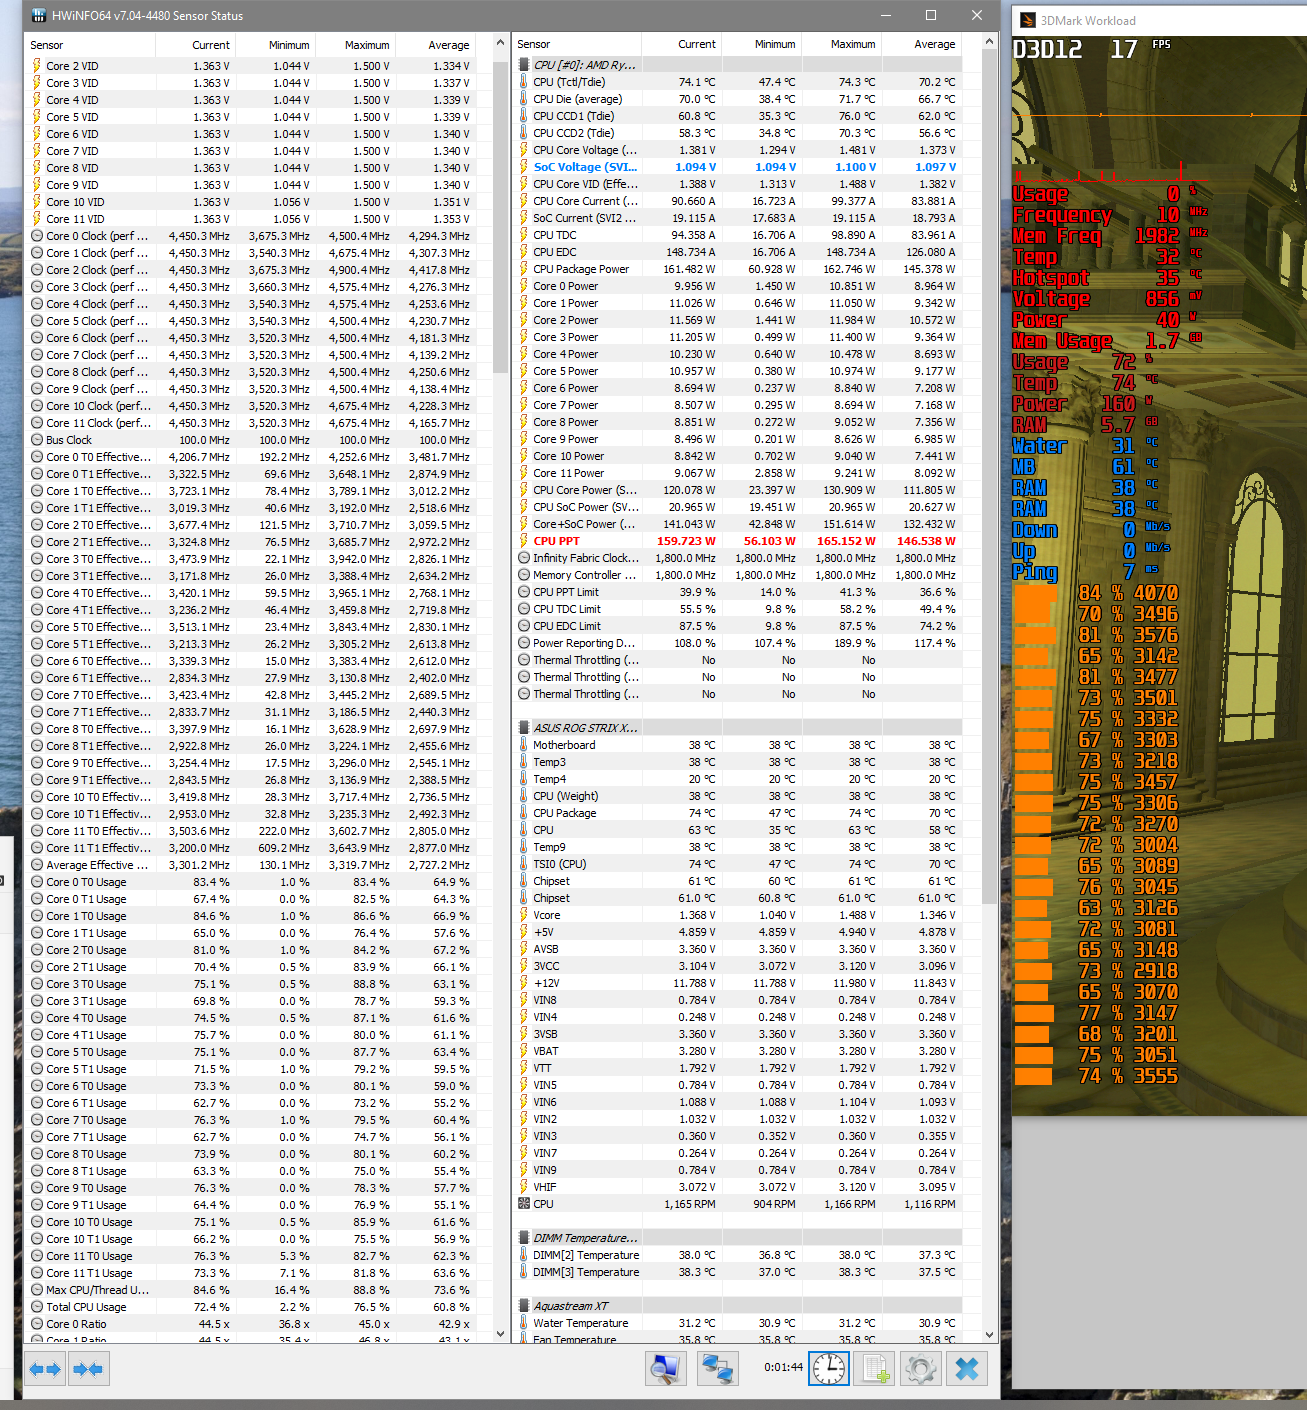
Task: Select the TSI0 (CPU) temperature row
Action: click(738, 864)
